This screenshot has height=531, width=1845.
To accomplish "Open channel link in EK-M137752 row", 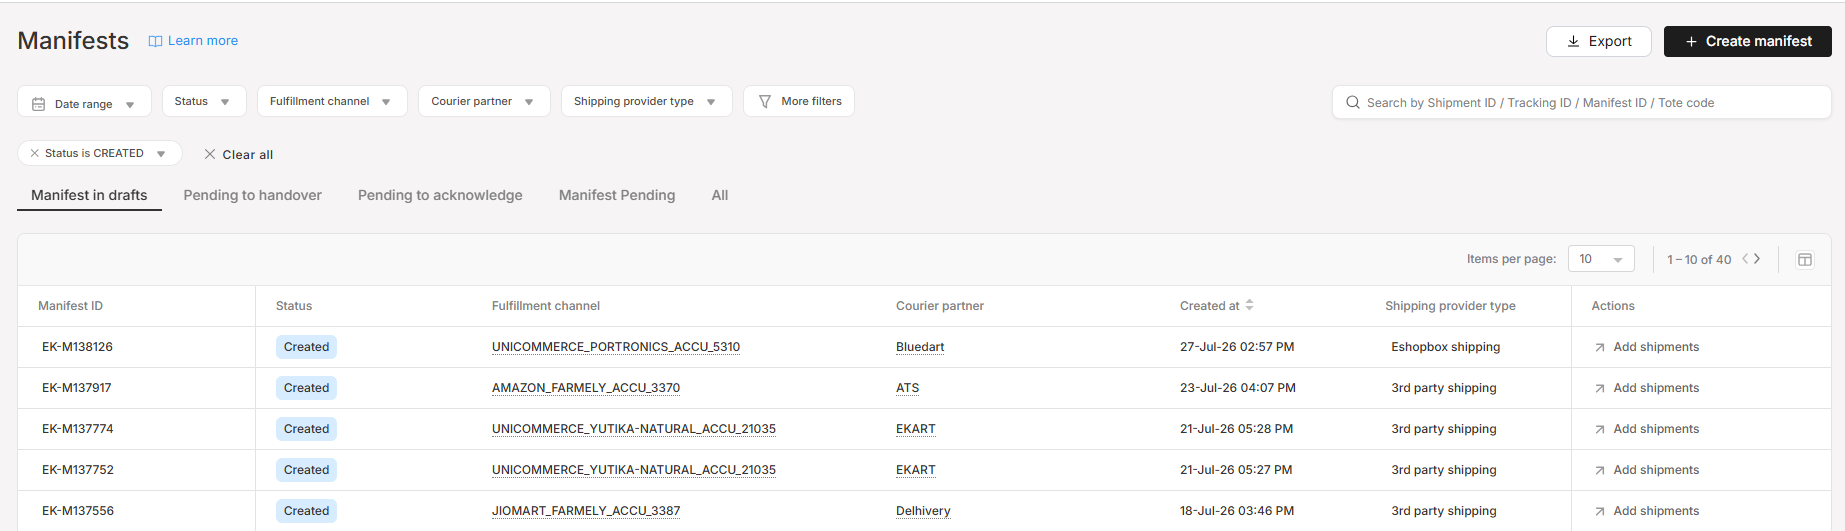I will [x=634, y=470].
